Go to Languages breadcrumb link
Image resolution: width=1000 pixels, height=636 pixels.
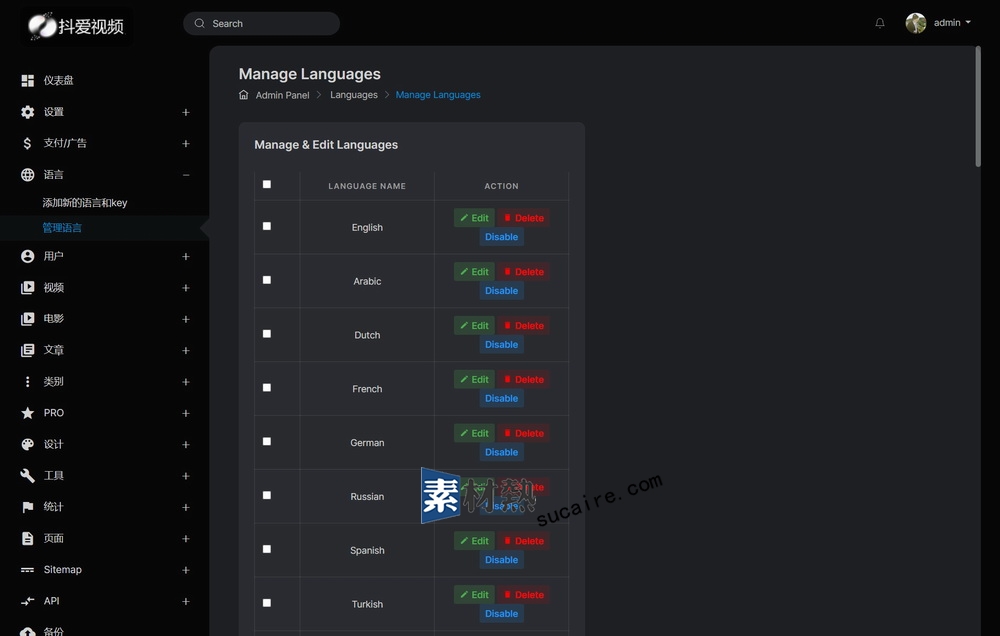(354, 95)
